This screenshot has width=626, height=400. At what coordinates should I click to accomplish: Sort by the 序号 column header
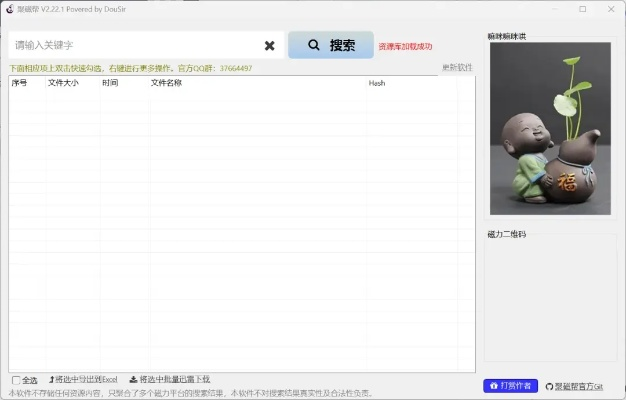[20, 83]
